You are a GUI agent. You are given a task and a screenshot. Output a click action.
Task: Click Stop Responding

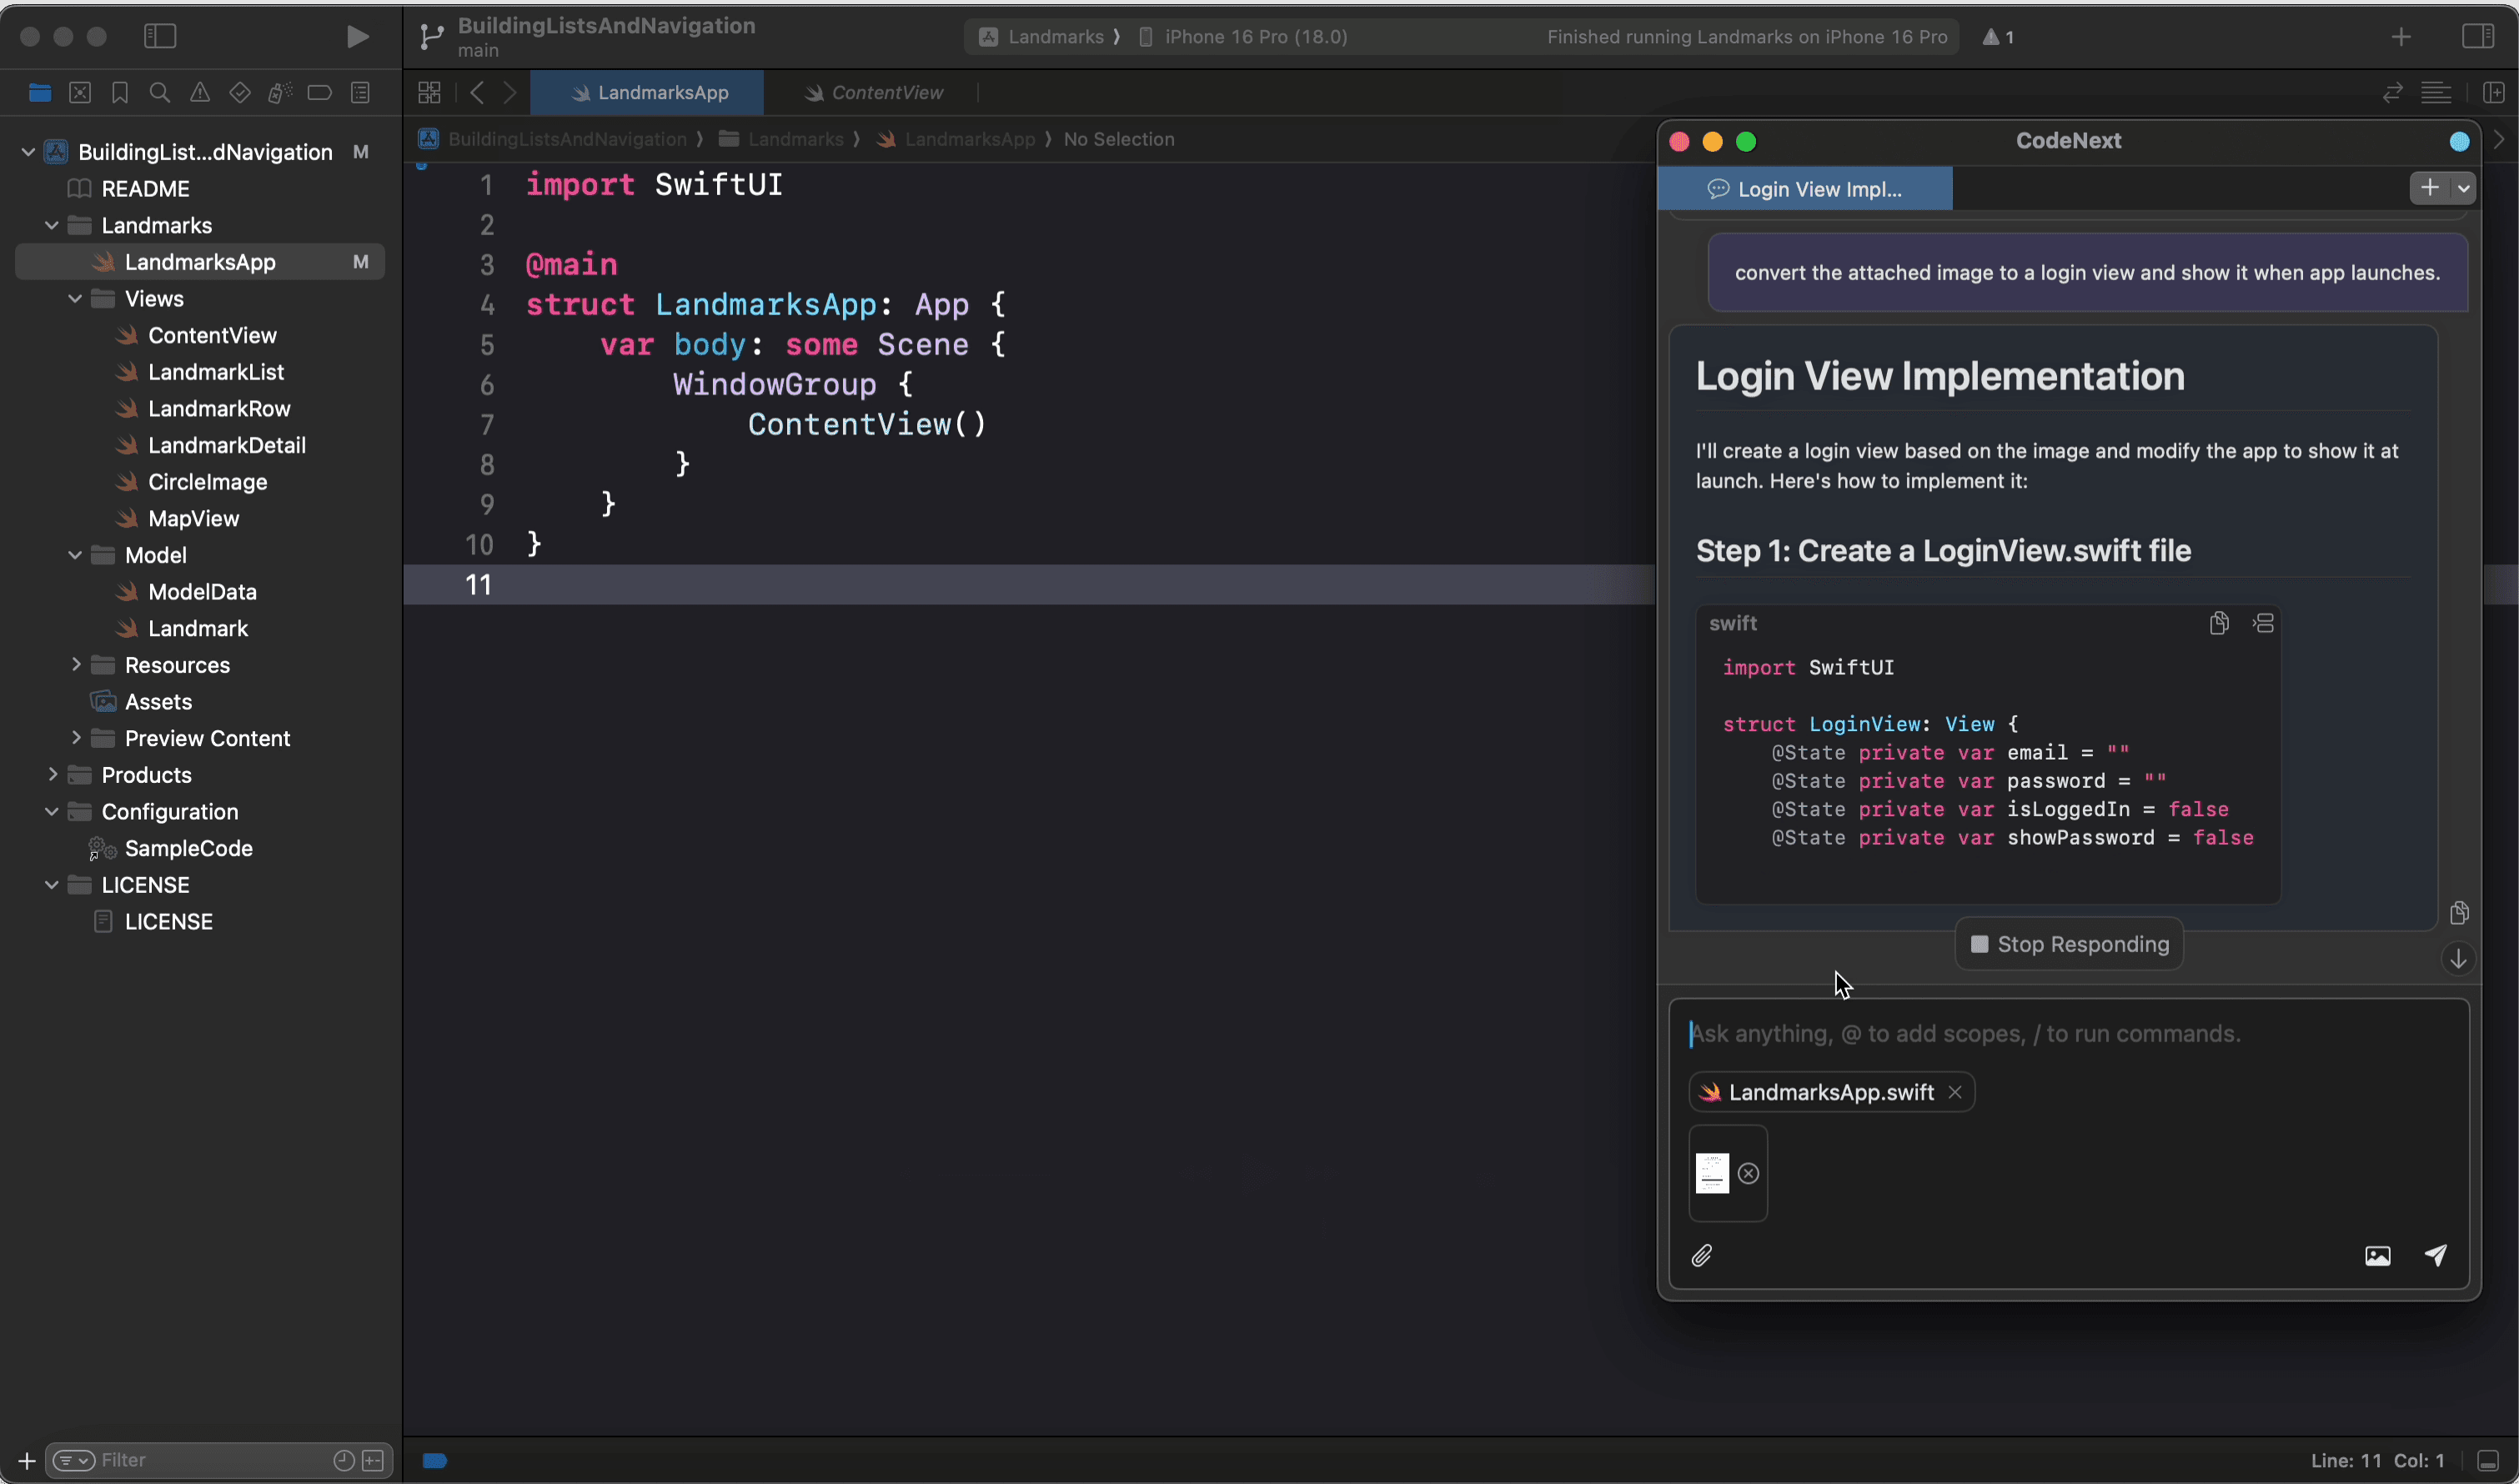point(2069,944)
